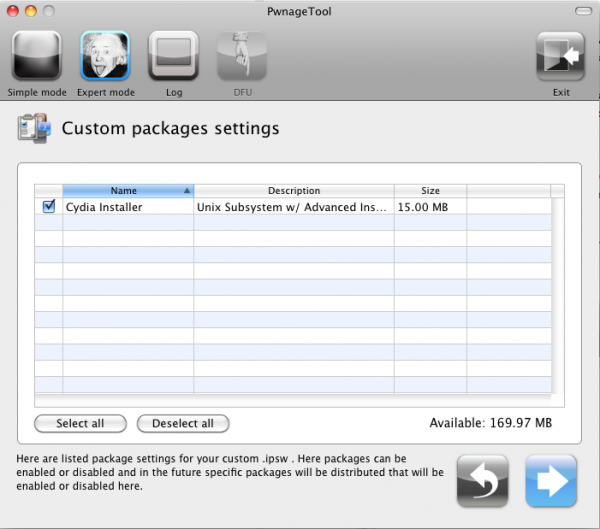Exit PwnageTool via the Exit icon

[x=561, y=56]
